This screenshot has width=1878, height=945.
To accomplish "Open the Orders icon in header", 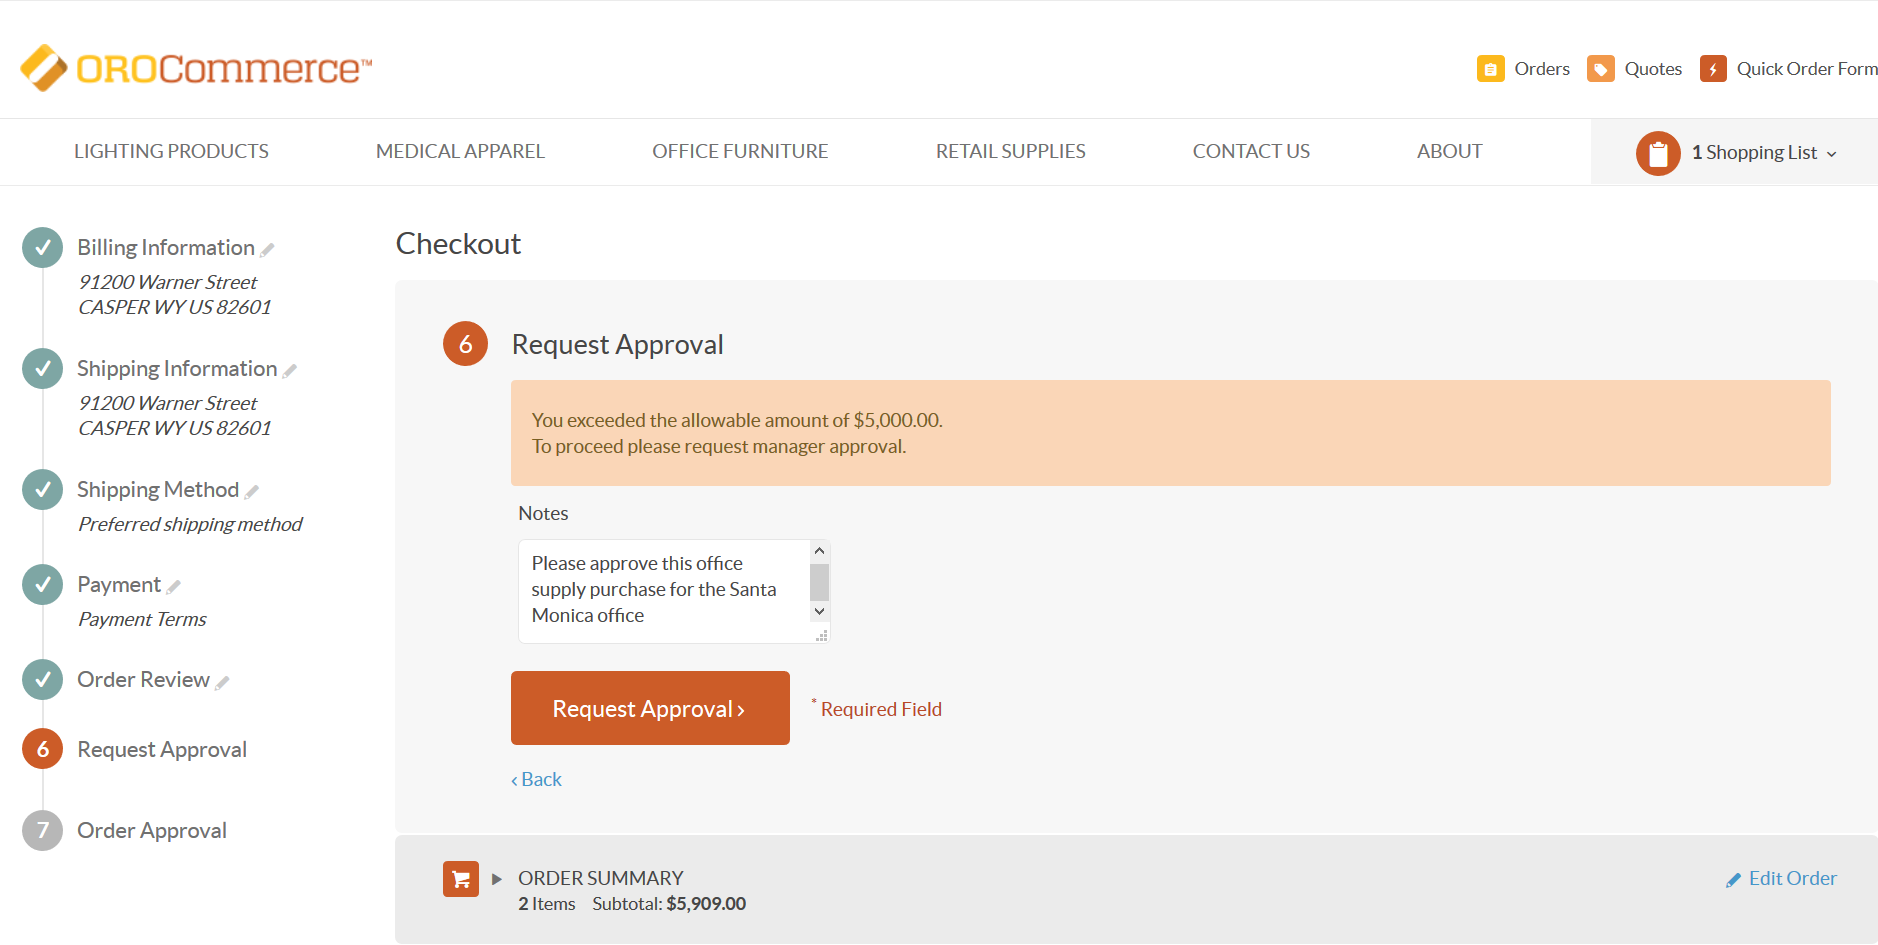I will pyautogui.click(x=1490, y=69).
